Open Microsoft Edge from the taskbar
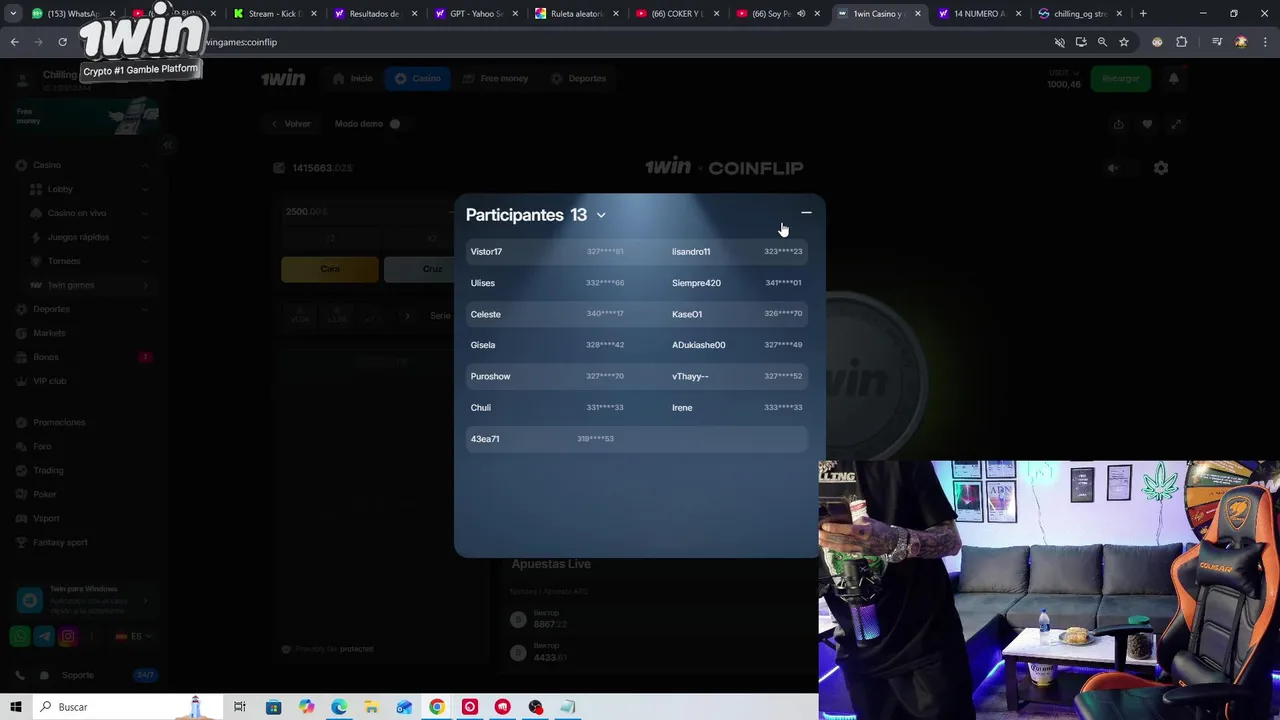The image size is (1280, 720). (339, 707)
